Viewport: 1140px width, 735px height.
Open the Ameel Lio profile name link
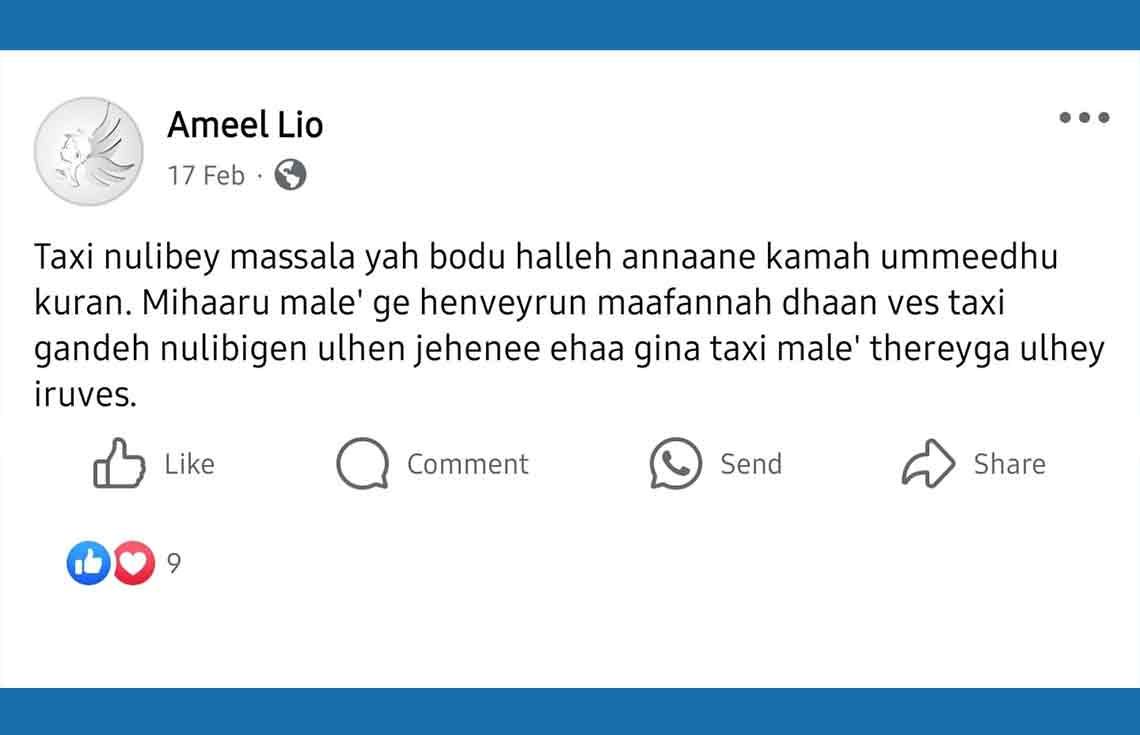point(245,125)
